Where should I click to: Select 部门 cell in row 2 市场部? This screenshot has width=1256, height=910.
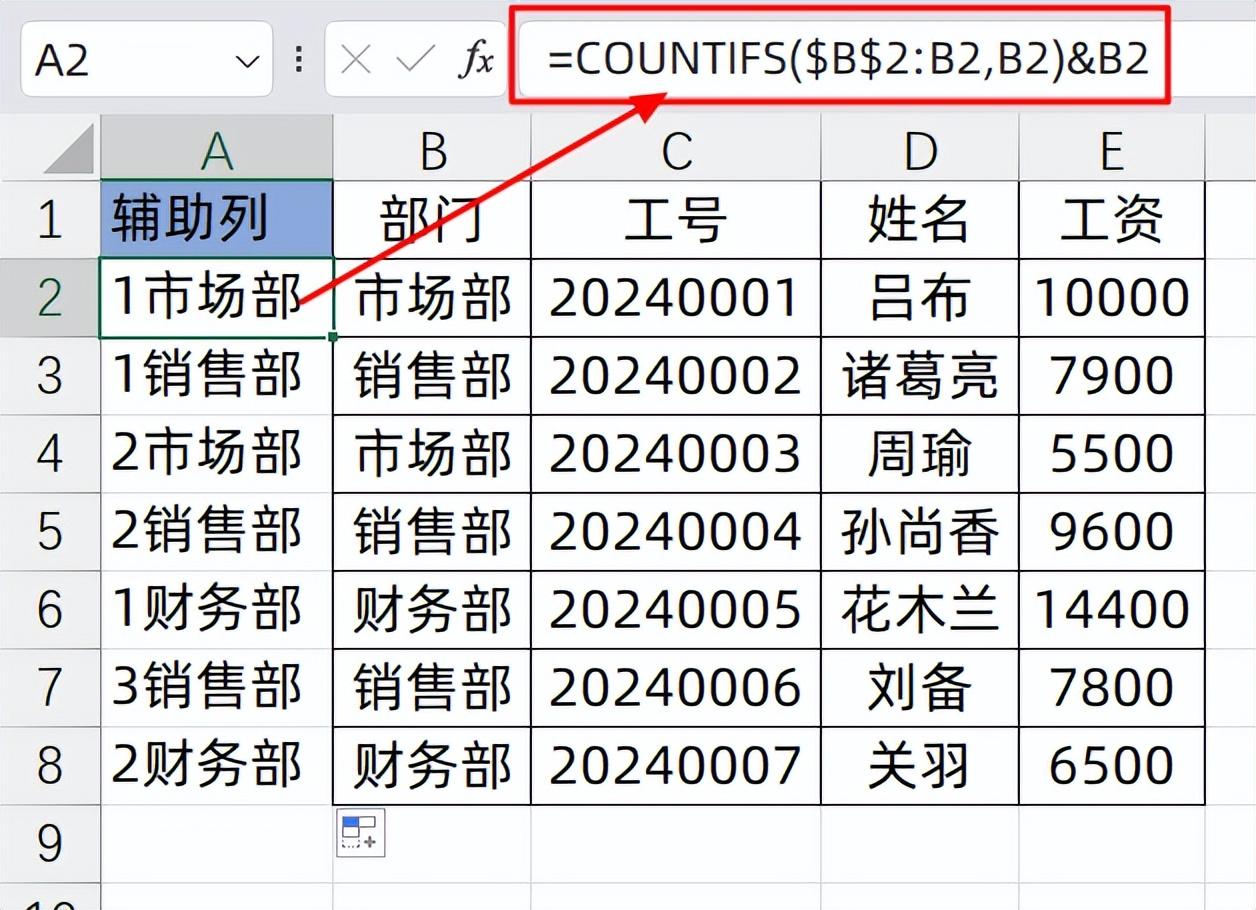tap(431, 297)
